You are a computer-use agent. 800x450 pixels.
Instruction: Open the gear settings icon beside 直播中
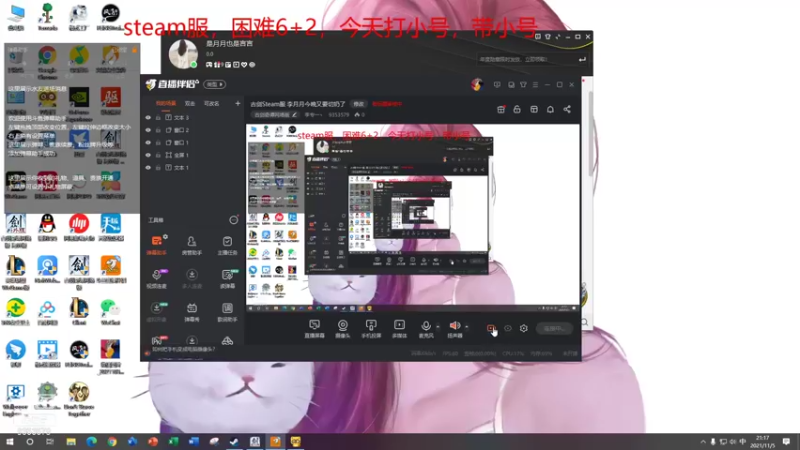click(523, 329)
